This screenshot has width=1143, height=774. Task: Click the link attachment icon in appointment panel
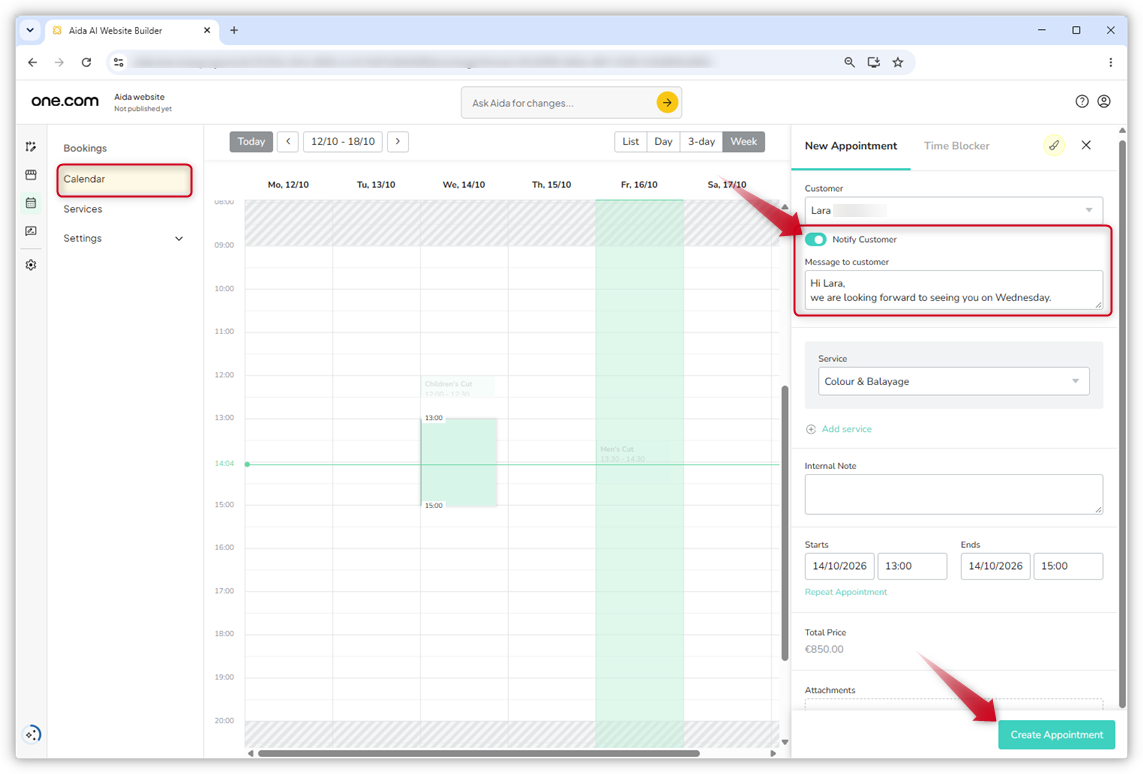[x=1054, y=146]
